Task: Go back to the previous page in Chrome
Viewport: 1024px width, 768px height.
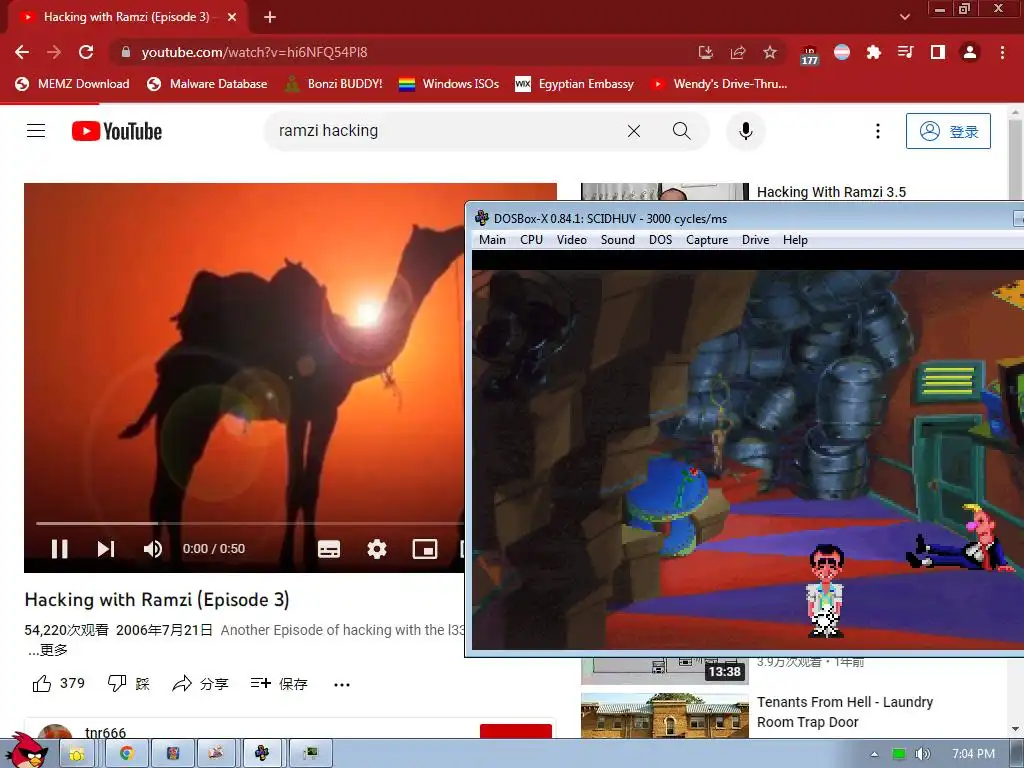Action: tap(22, 52)
